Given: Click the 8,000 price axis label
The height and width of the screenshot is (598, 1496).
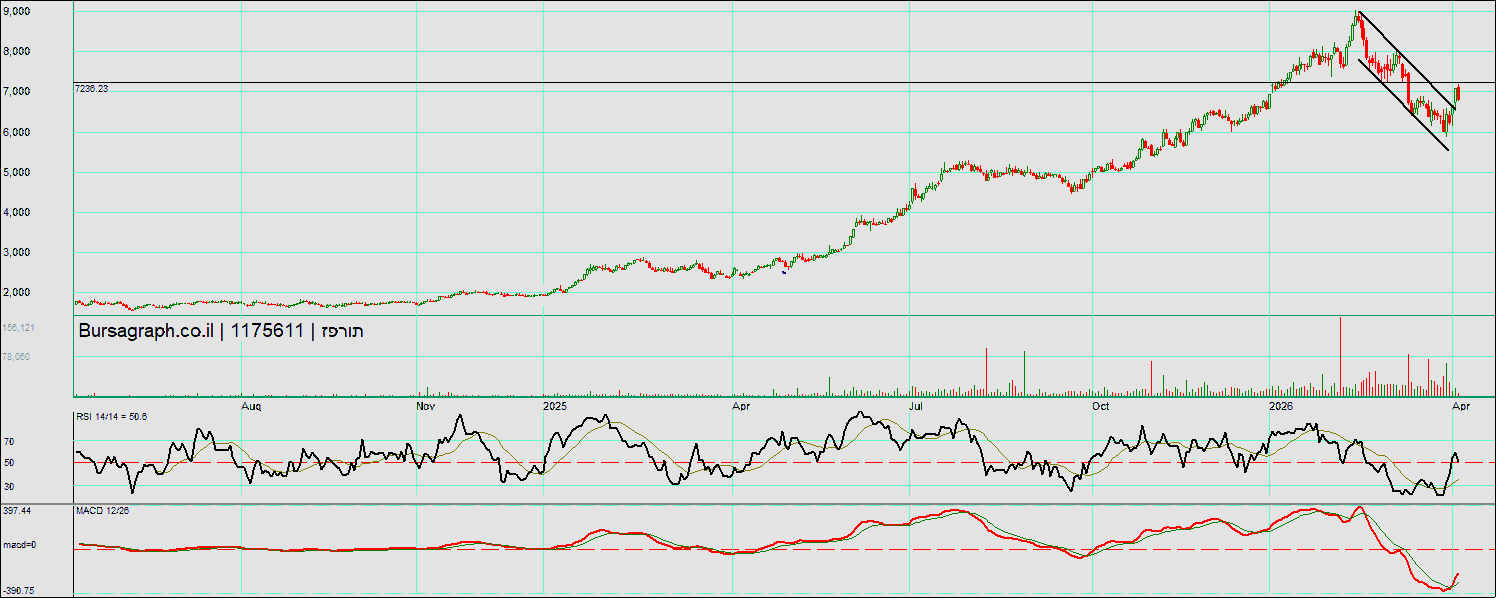Looking at the screenshot, I should click(x=17, y=51).
